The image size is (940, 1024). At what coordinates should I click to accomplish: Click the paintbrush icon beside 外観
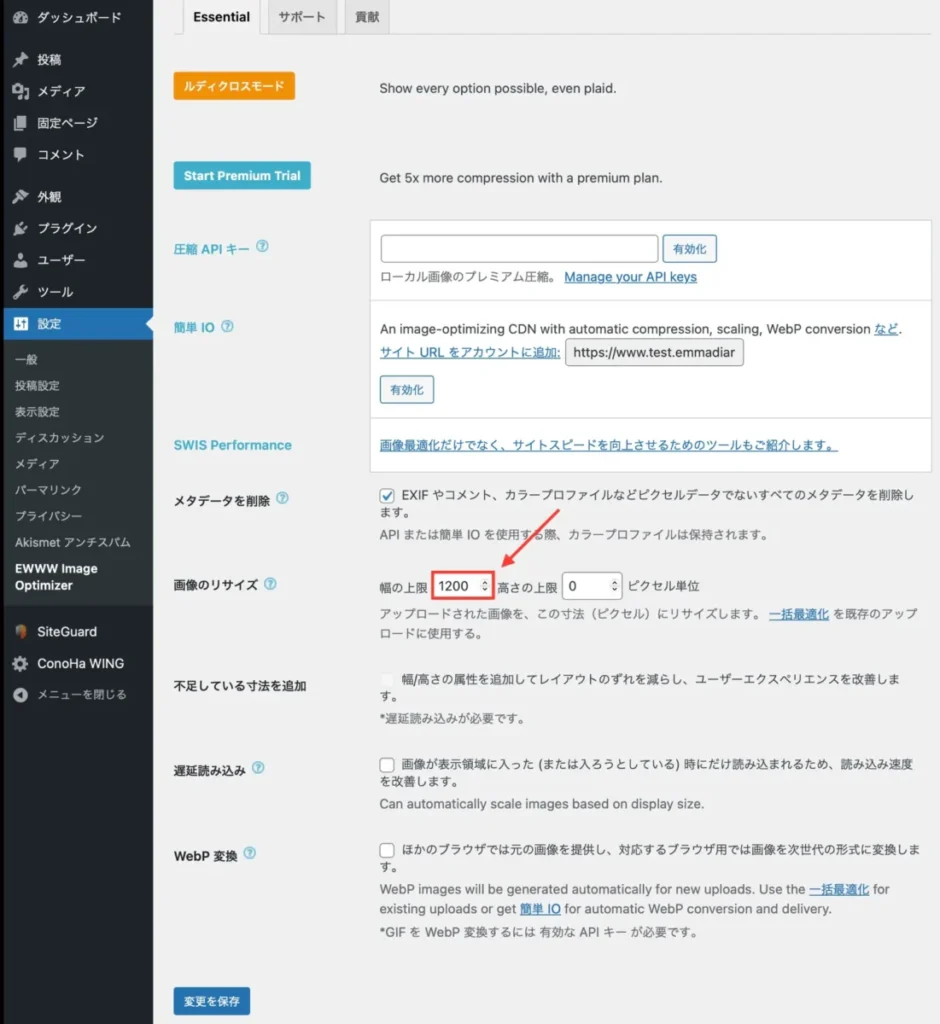click(x=20, y=197)
